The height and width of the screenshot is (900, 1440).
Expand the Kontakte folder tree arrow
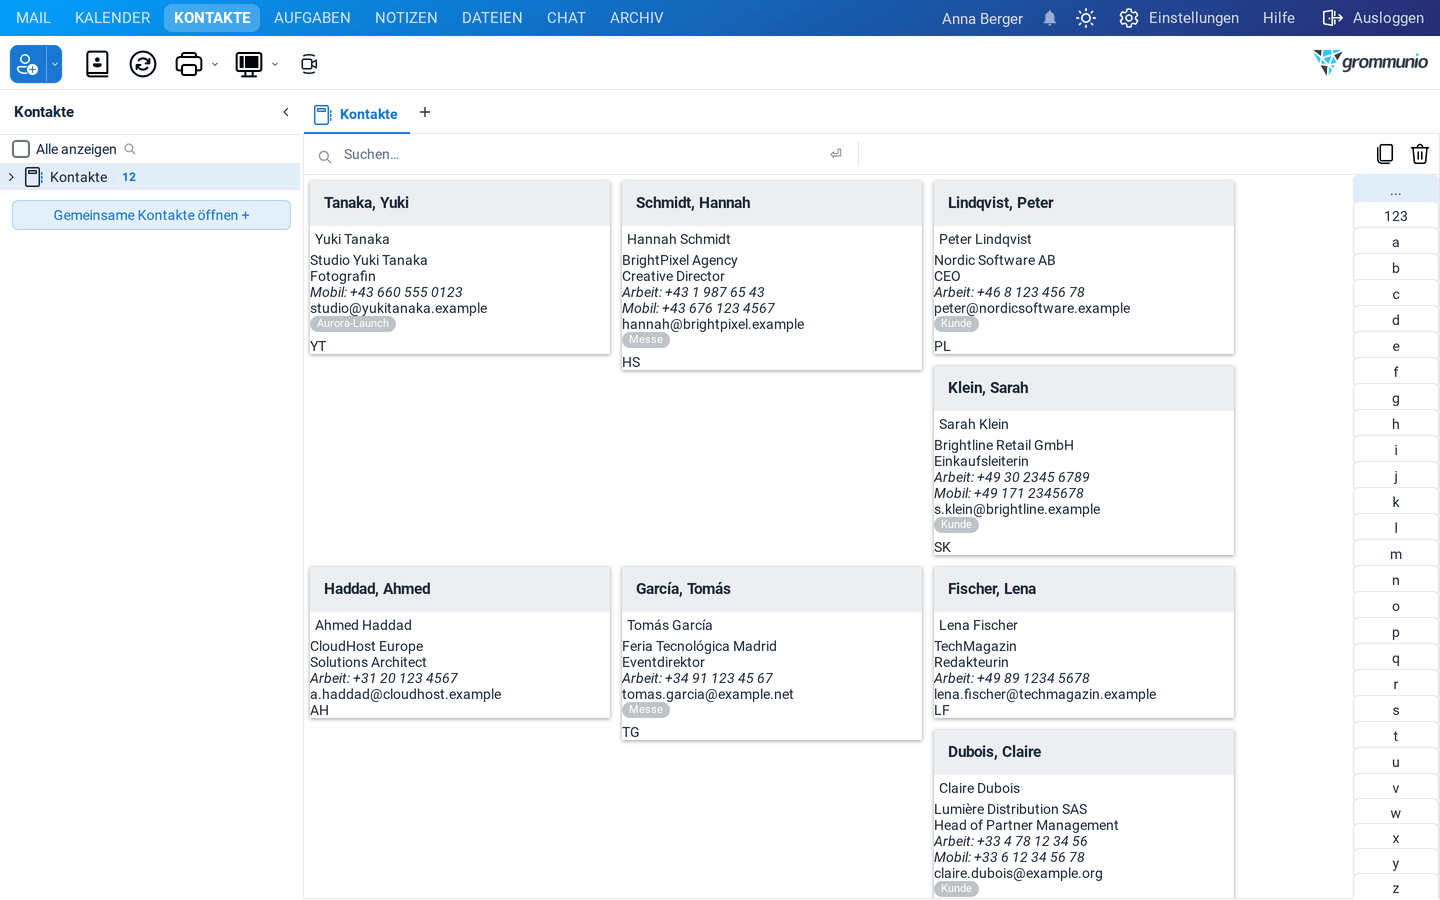coord(11,177)
